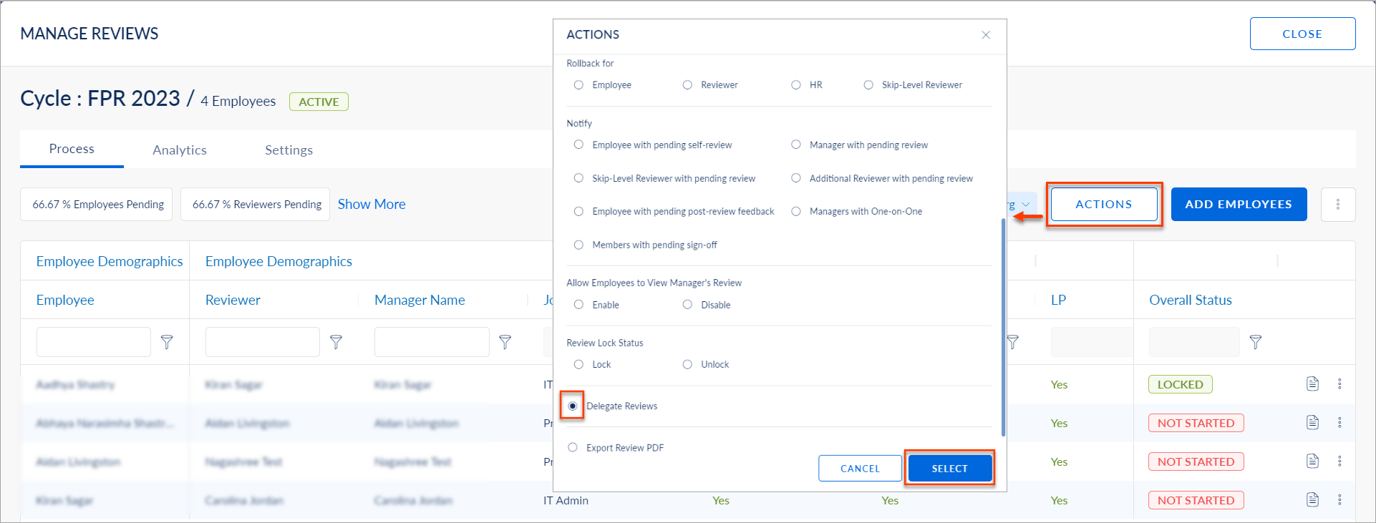
Task: Click the Employee column filter funnel icon
Action: coord(167,342)
